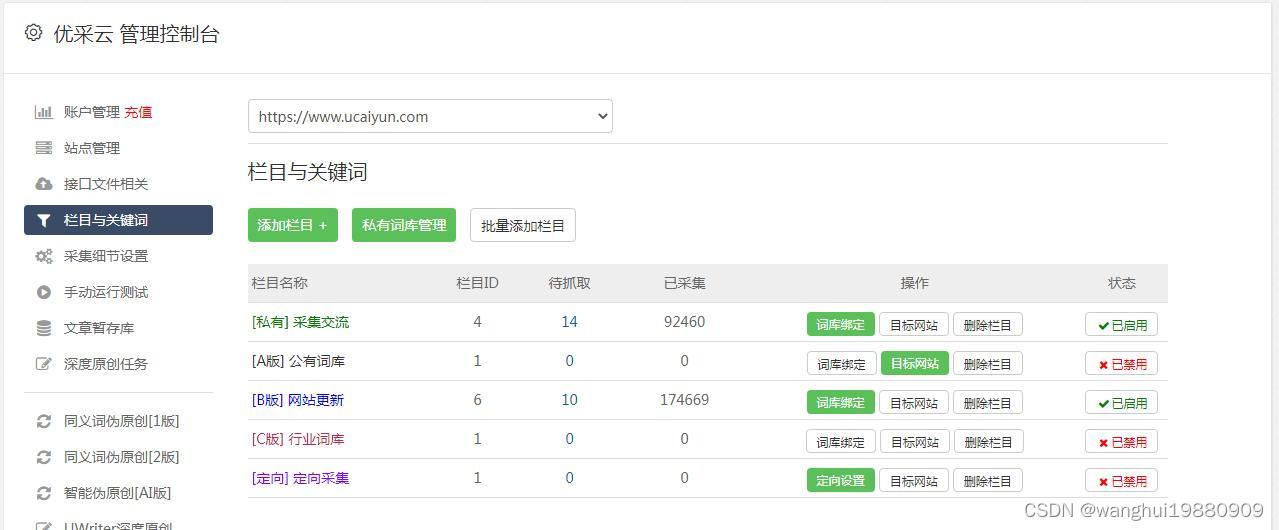This screenshot has width=1279, height=530.
Task: Click the gears icon for 采集细节设置
Action: [x=43, y=256]
